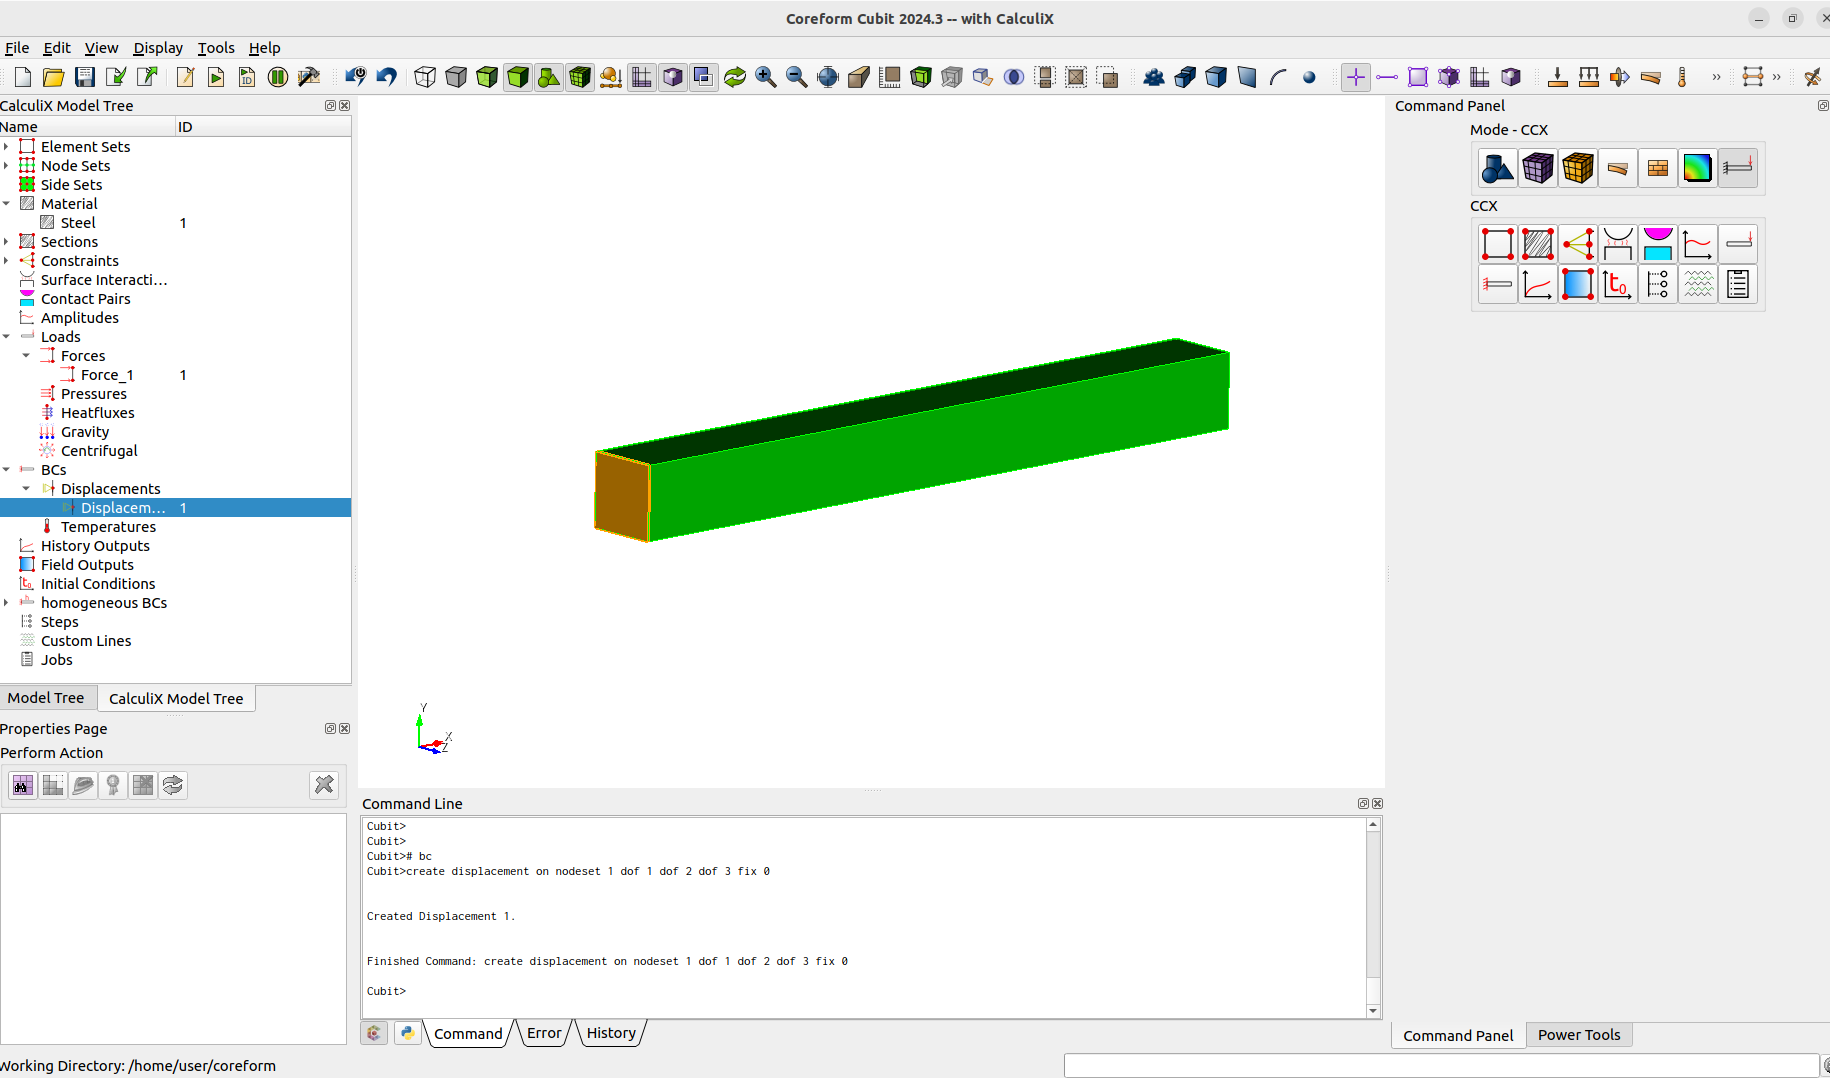The width and height of the screenshot is (1830, 1078).
Task: Switch to the History tab in Command Line
Action: (610, 1033)
